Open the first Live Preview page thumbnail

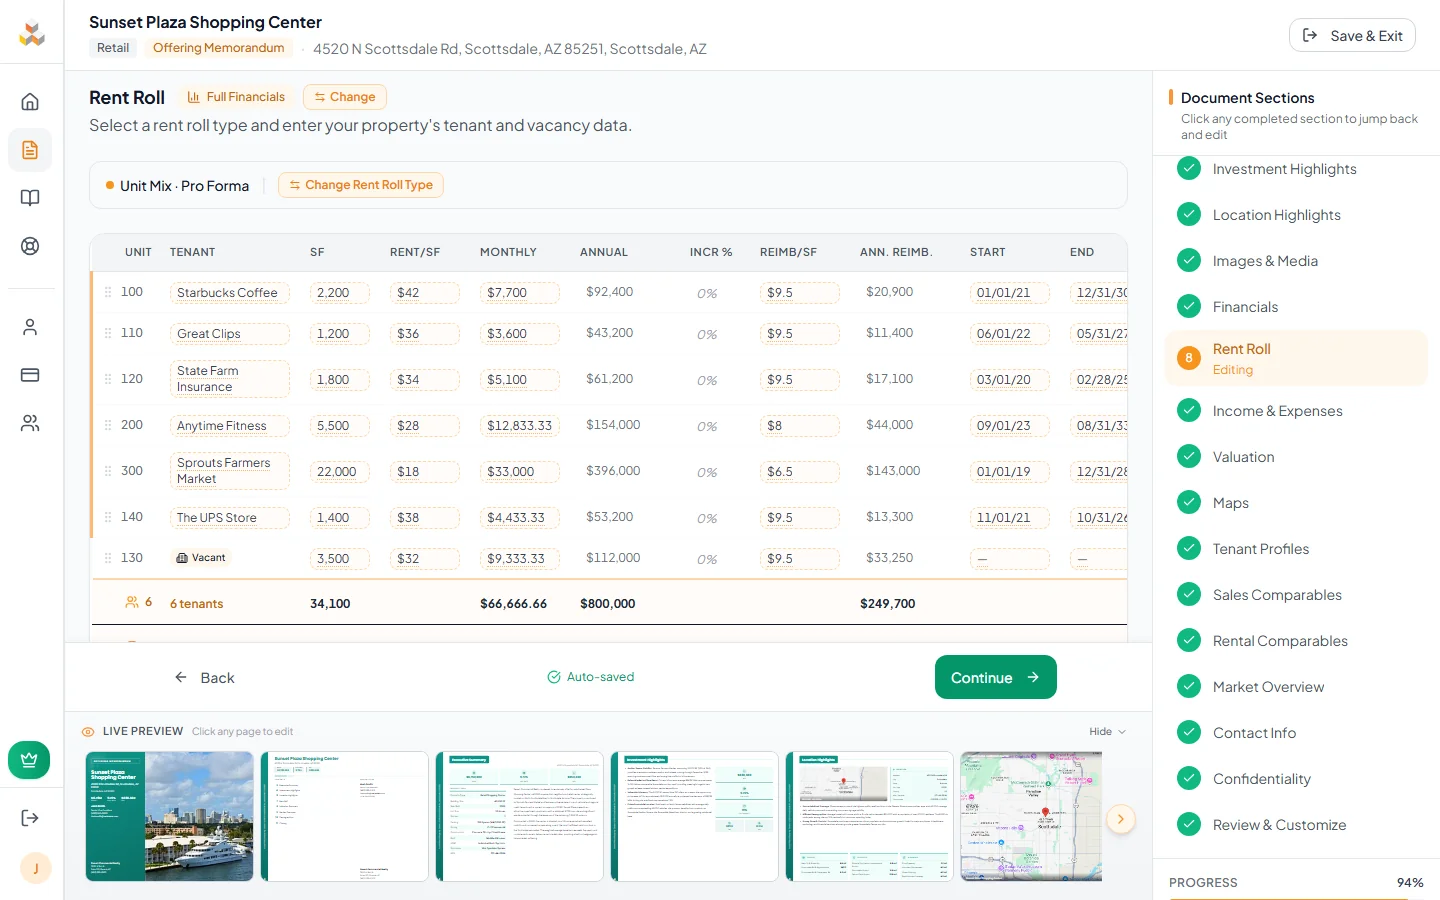tap(169, 816)
